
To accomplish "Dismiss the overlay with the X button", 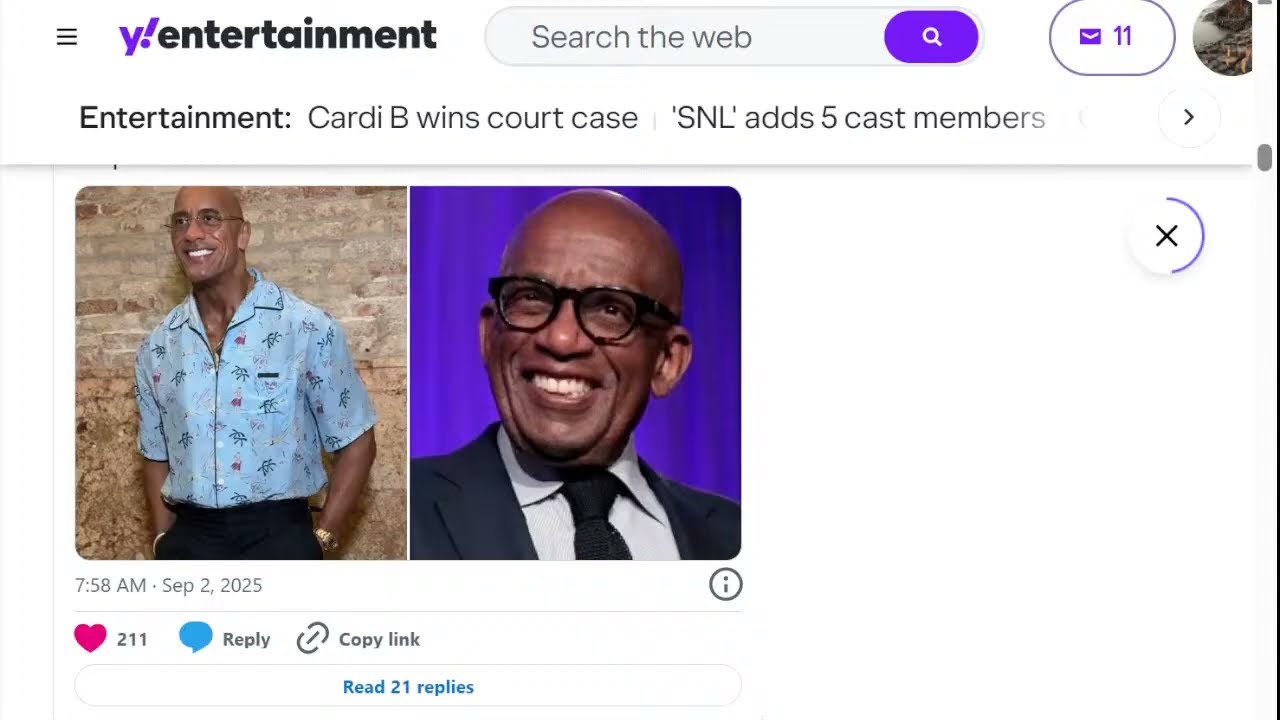I will (x=1166, y=236).
